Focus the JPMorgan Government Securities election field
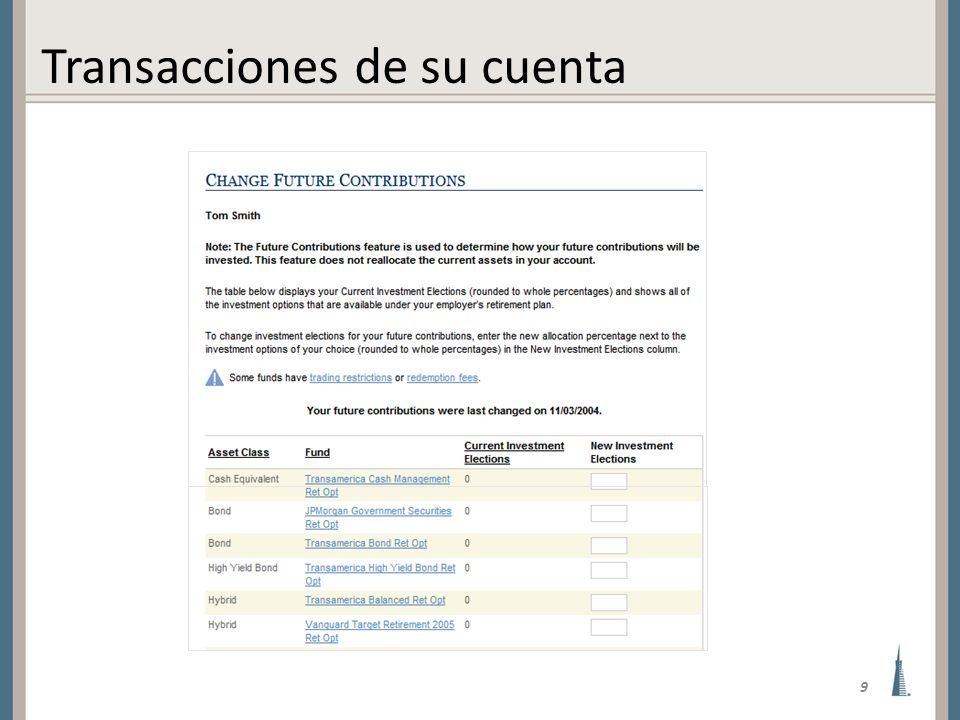 coord(609,513)
